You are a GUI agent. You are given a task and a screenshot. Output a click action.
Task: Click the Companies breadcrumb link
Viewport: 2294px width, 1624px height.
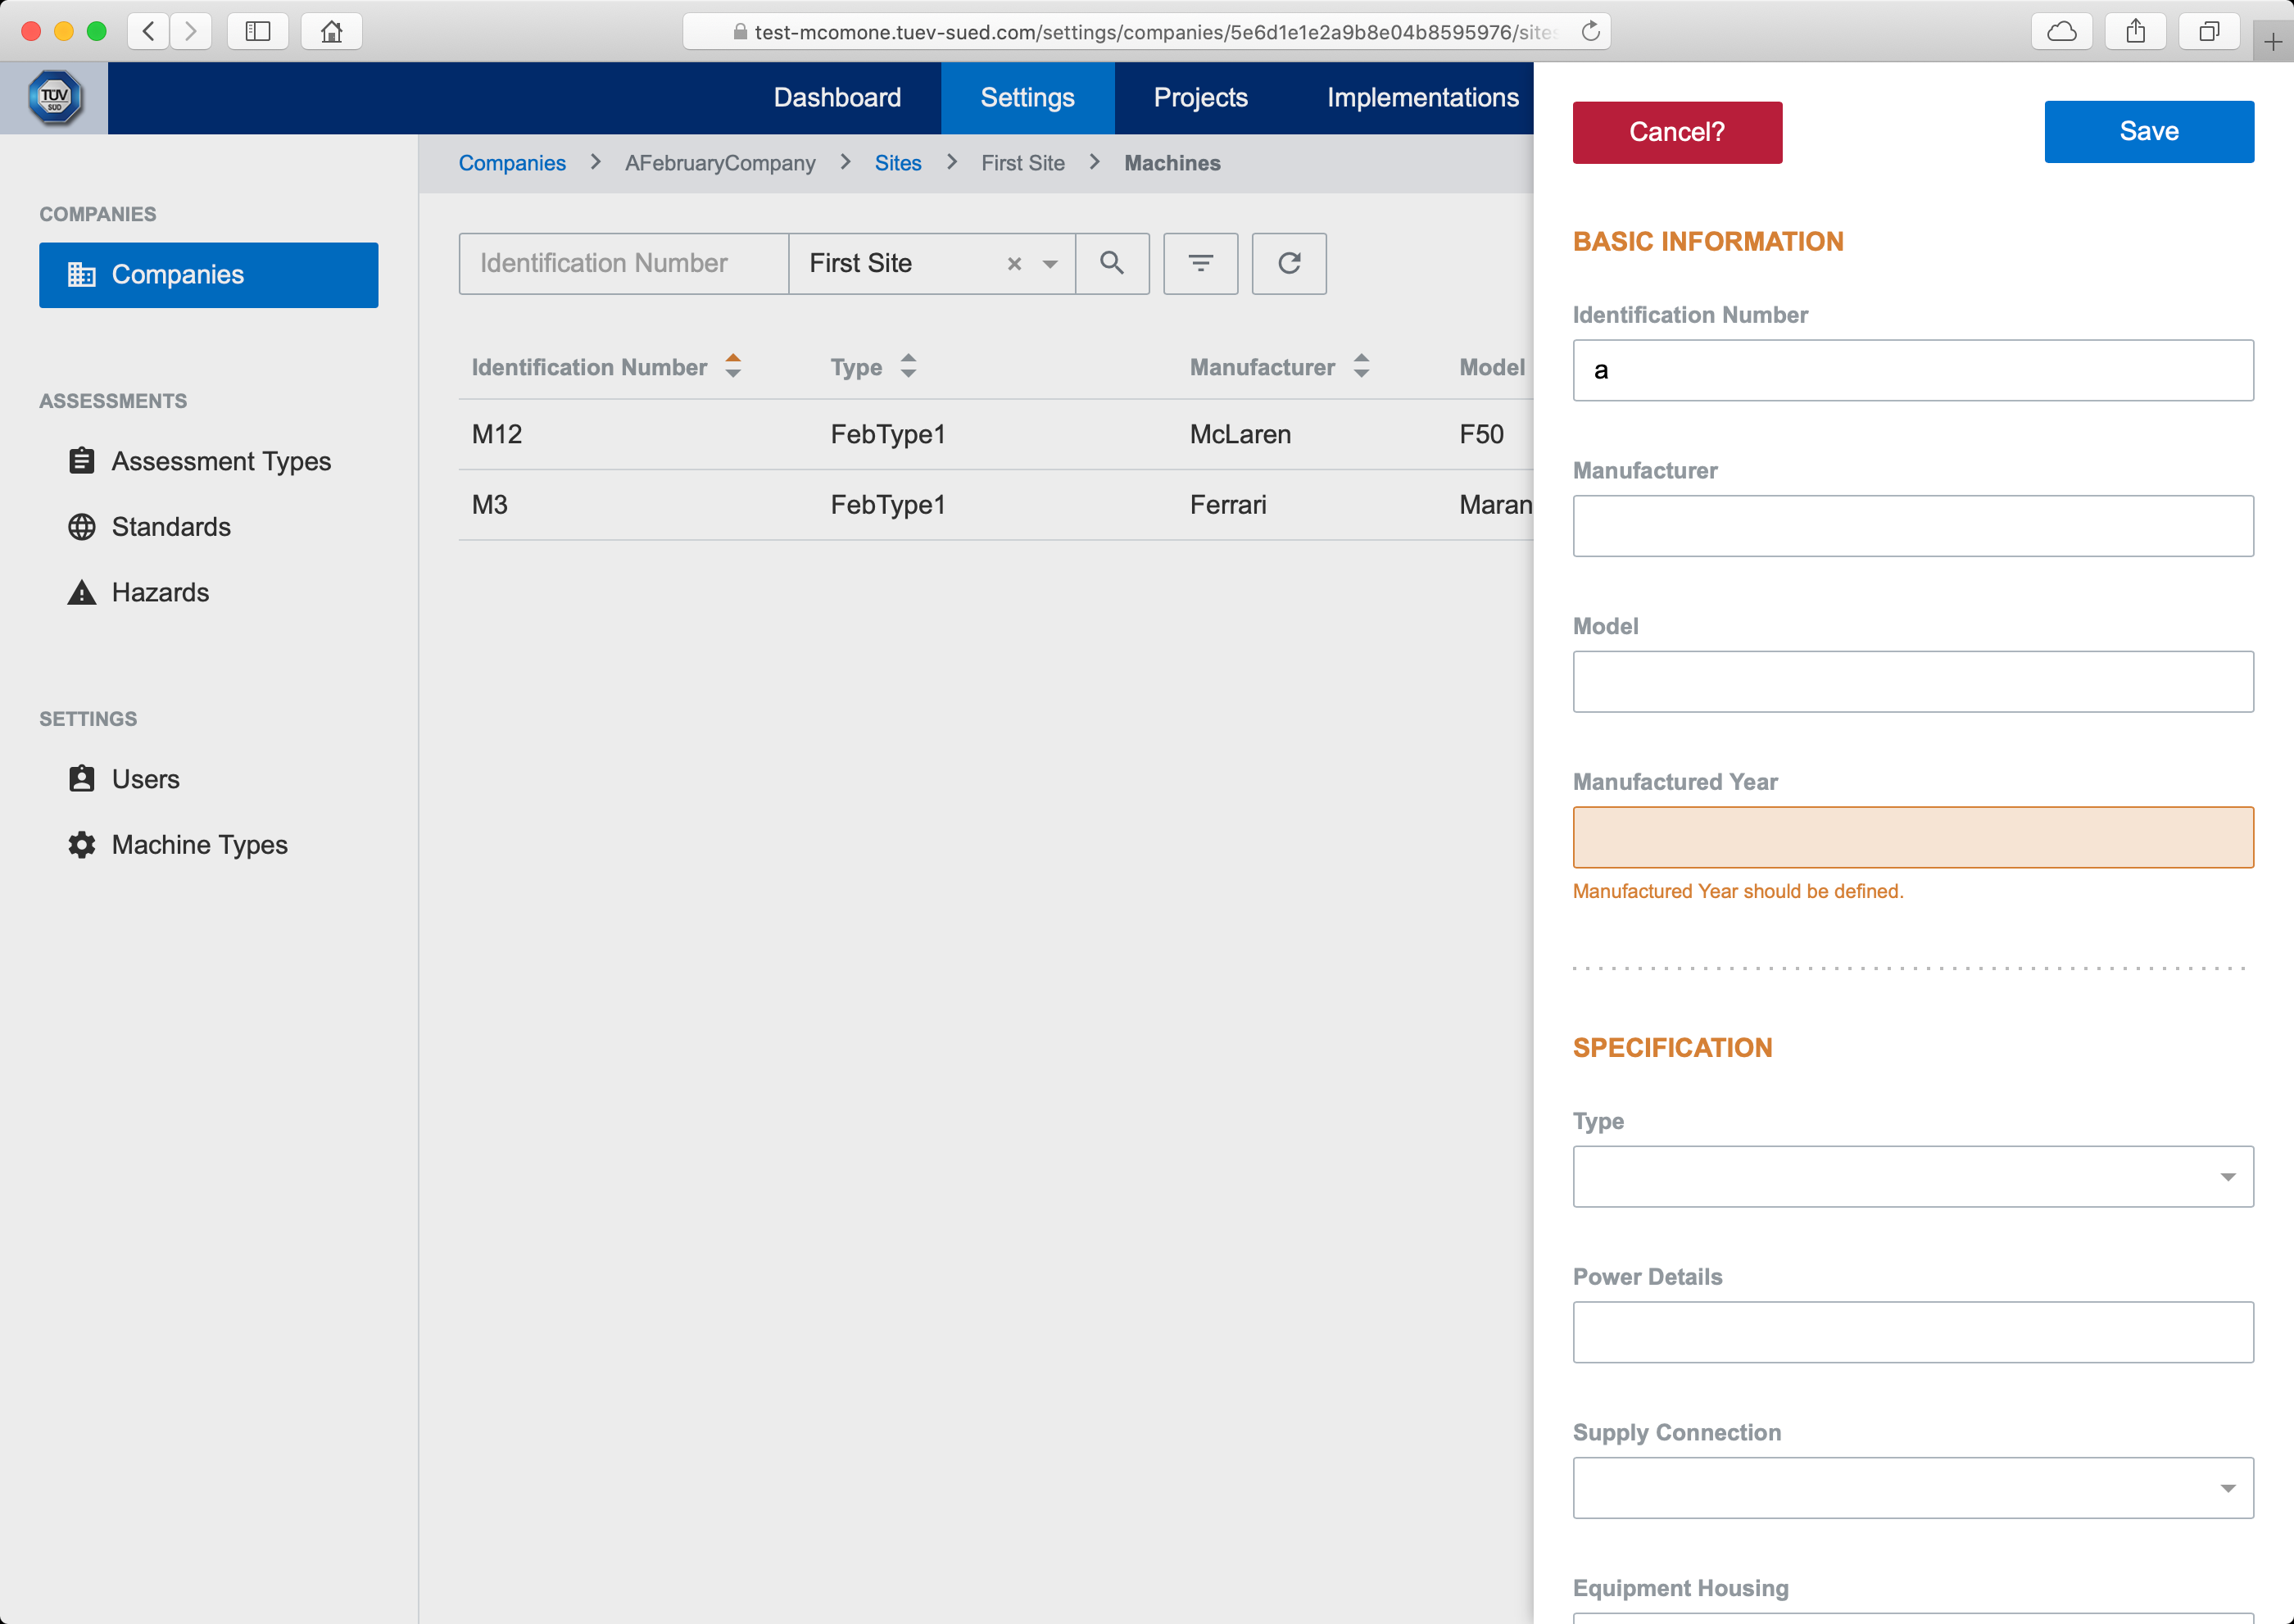tap(512, 163)
